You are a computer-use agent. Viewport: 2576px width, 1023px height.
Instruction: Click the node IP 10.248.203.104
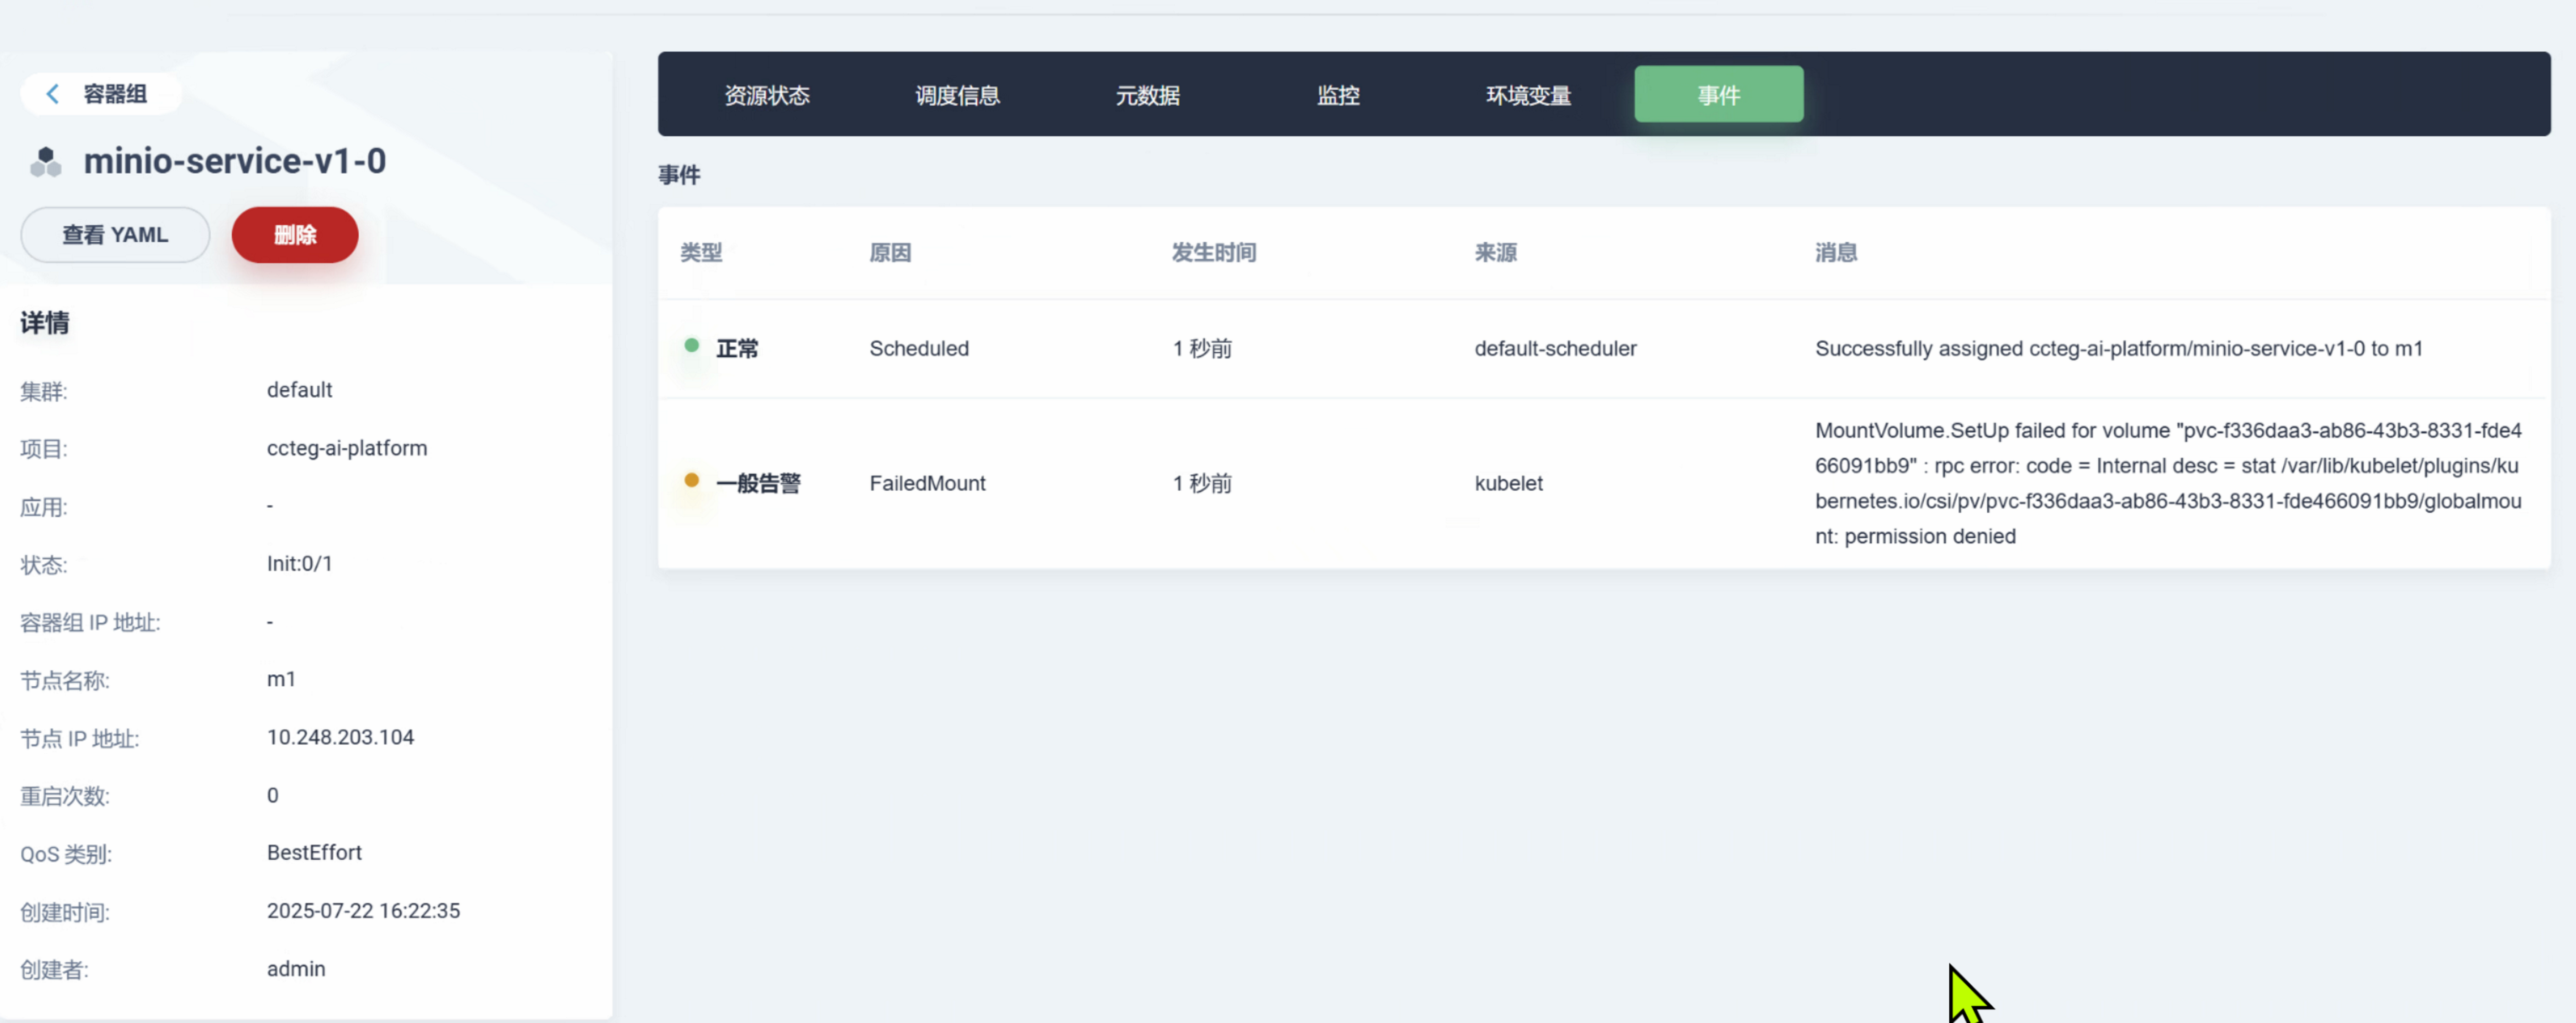coord(340,738)
